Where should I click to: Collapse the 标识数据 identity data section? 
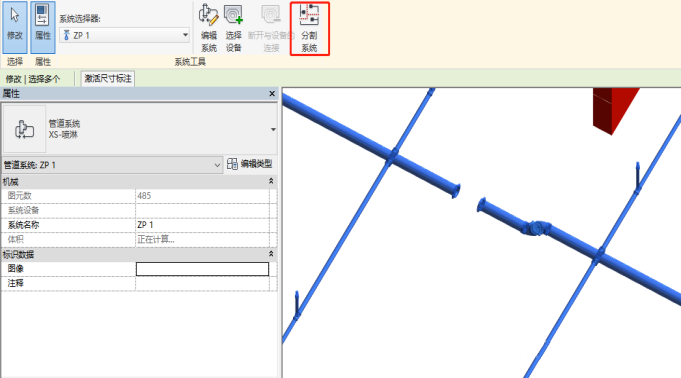(x=271, y=254)
